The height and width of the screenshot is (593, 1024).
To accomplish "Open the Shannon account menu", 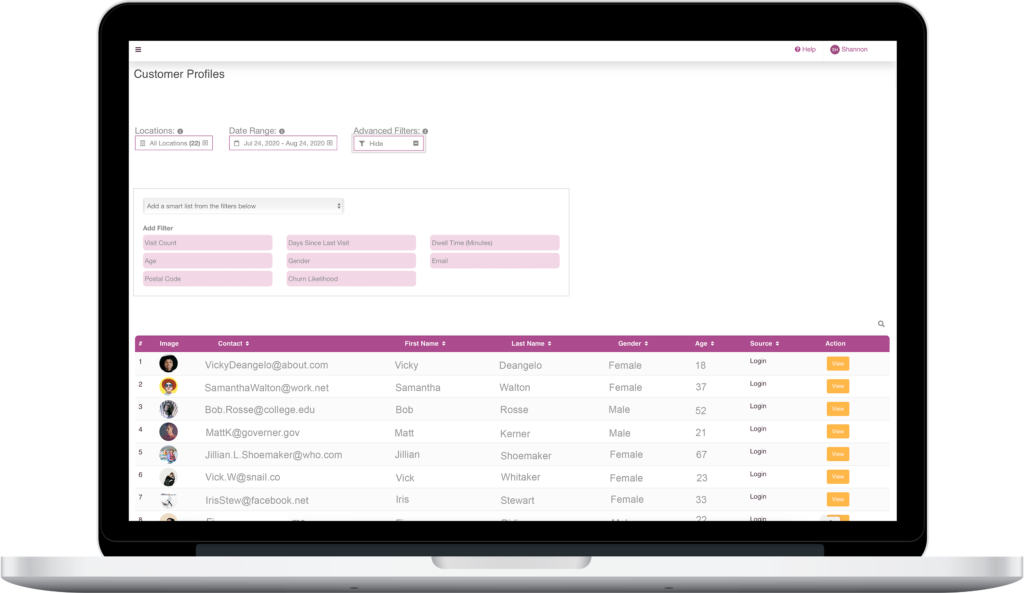I will click(x=850, y=48).
